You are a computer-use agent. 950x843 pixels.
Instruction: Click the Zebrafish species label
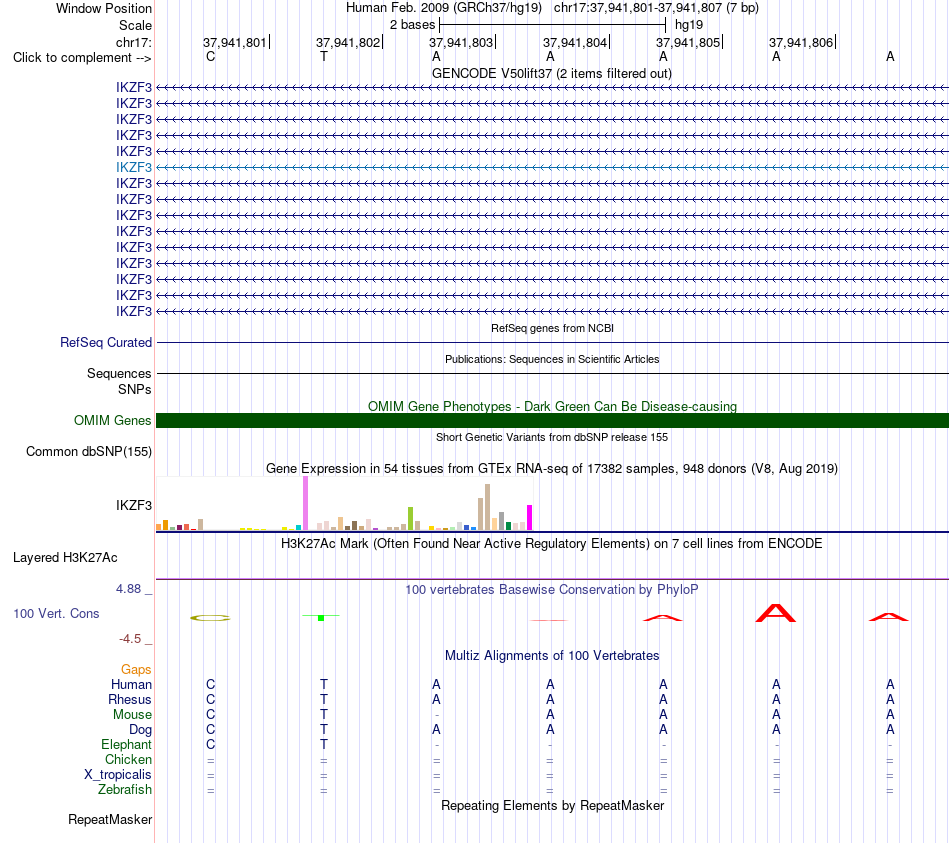(125, 790)
